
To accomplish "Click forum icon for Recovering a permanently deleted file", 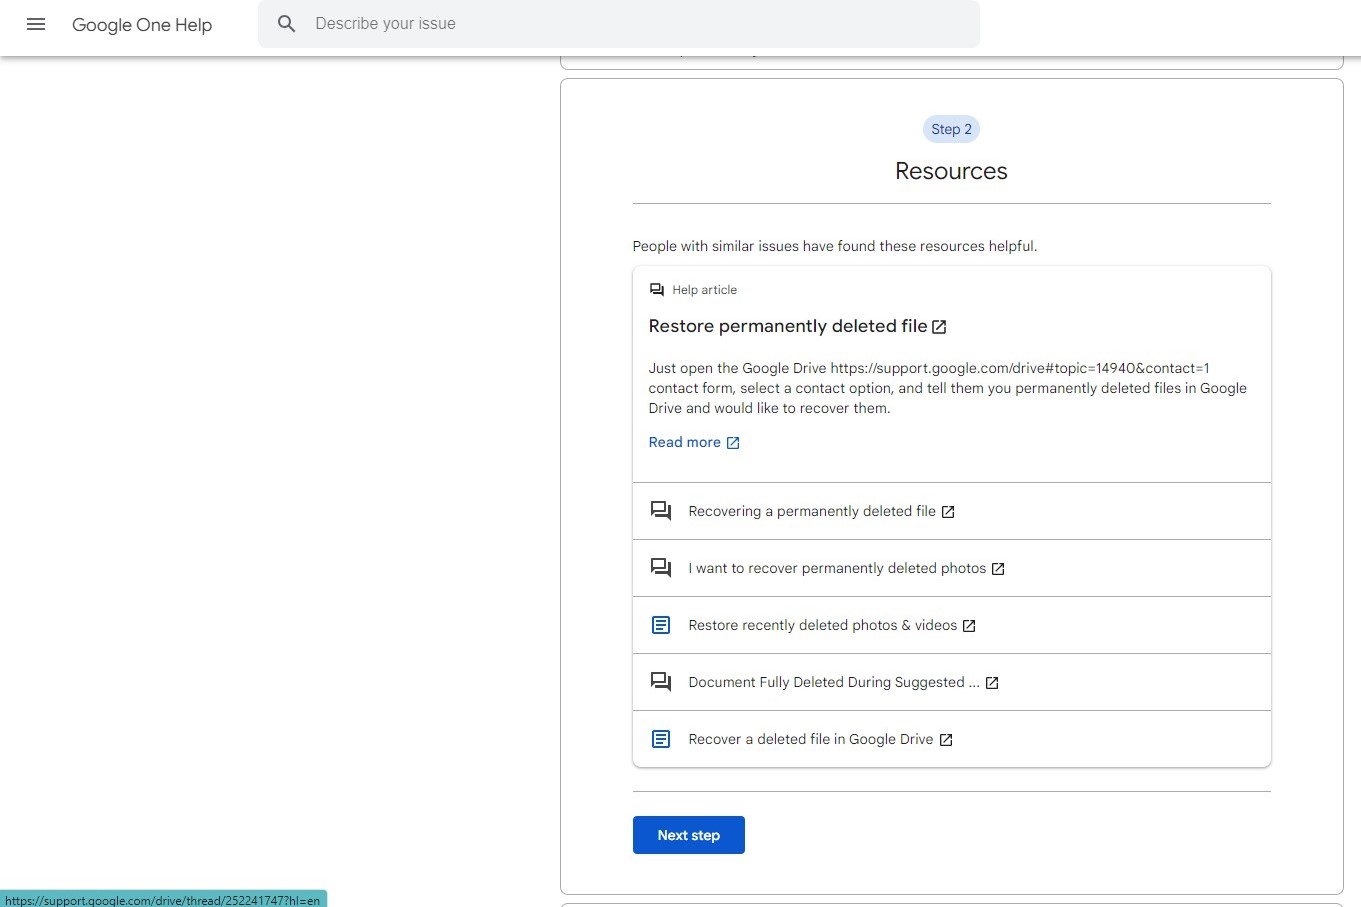I will click(661, 511).
